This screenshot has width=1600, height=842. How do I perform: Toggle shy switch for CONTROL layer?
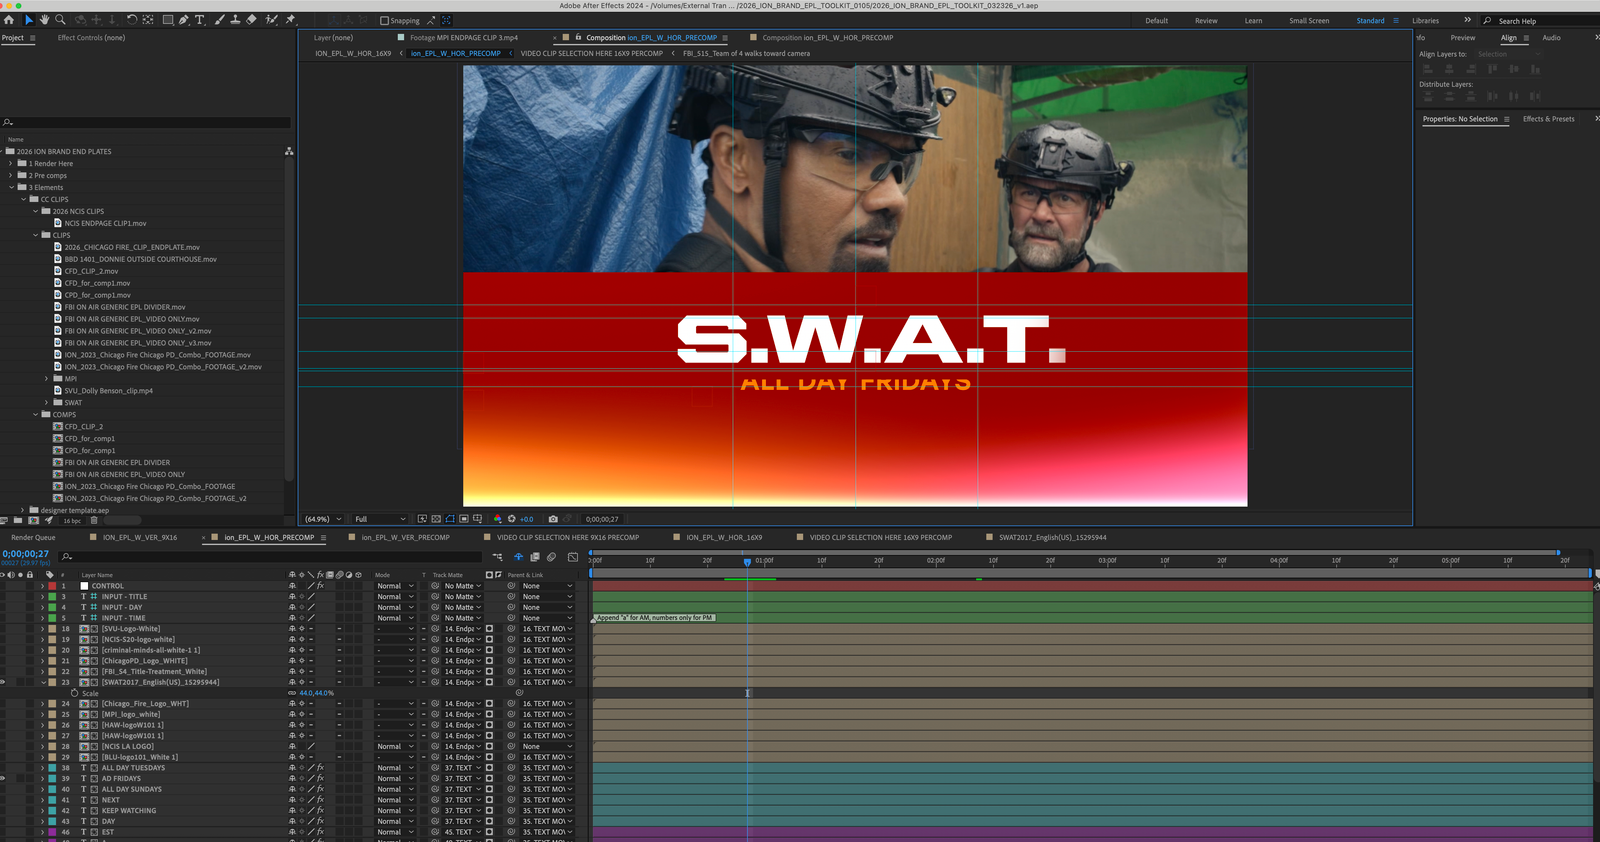click(292, 586)
